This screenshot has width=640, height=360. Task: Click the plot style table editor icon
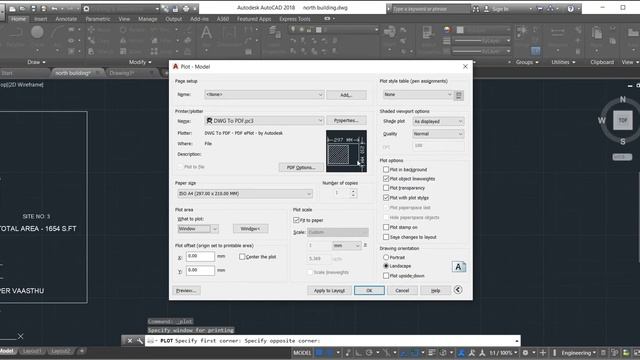click(x=458, y=95)
